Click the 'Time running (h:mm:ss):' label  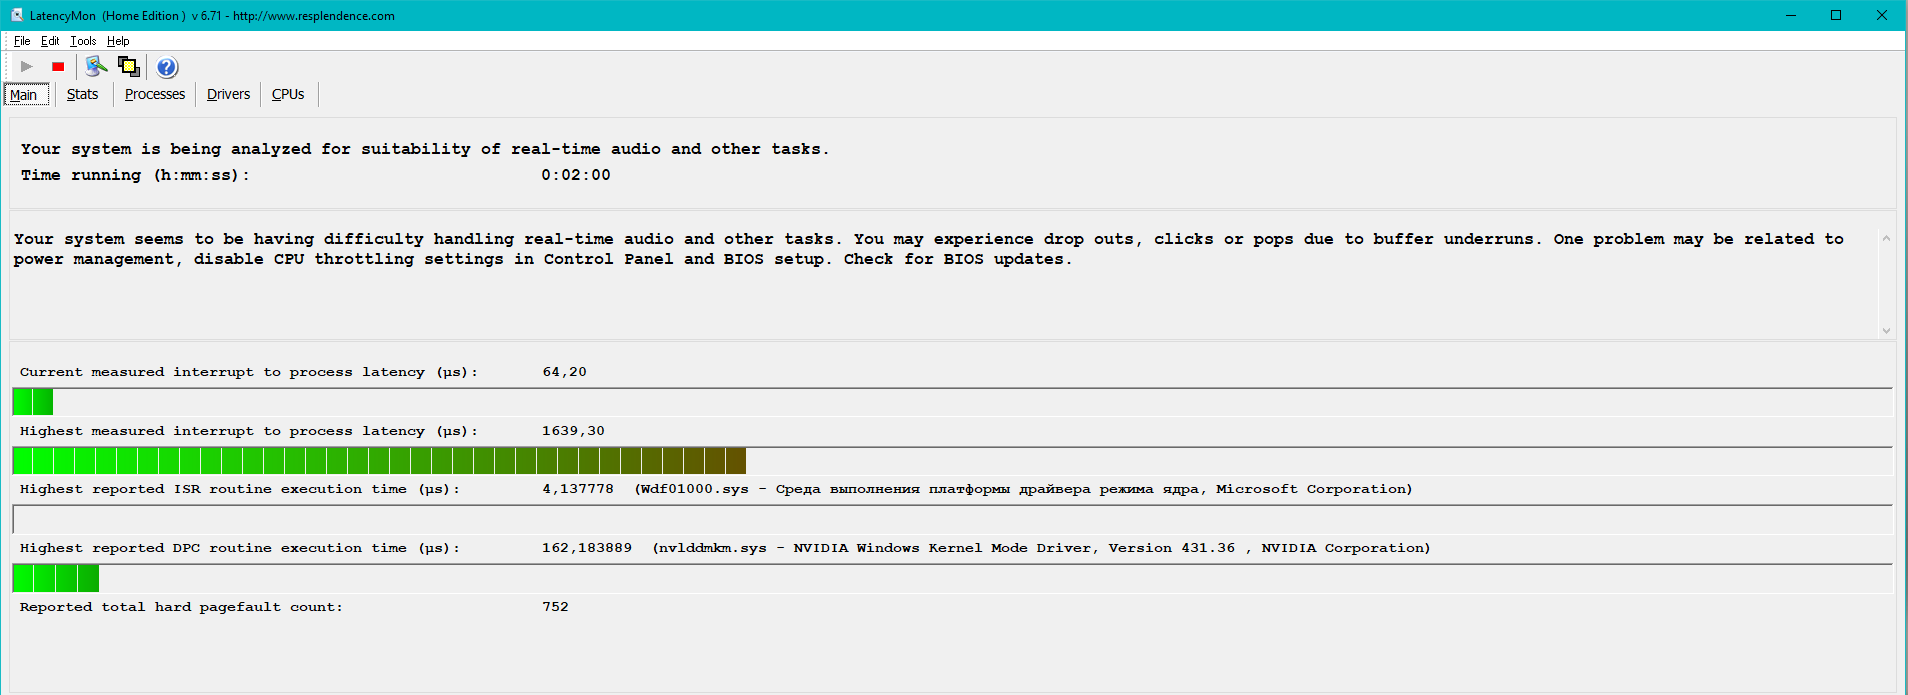[135, 175]
